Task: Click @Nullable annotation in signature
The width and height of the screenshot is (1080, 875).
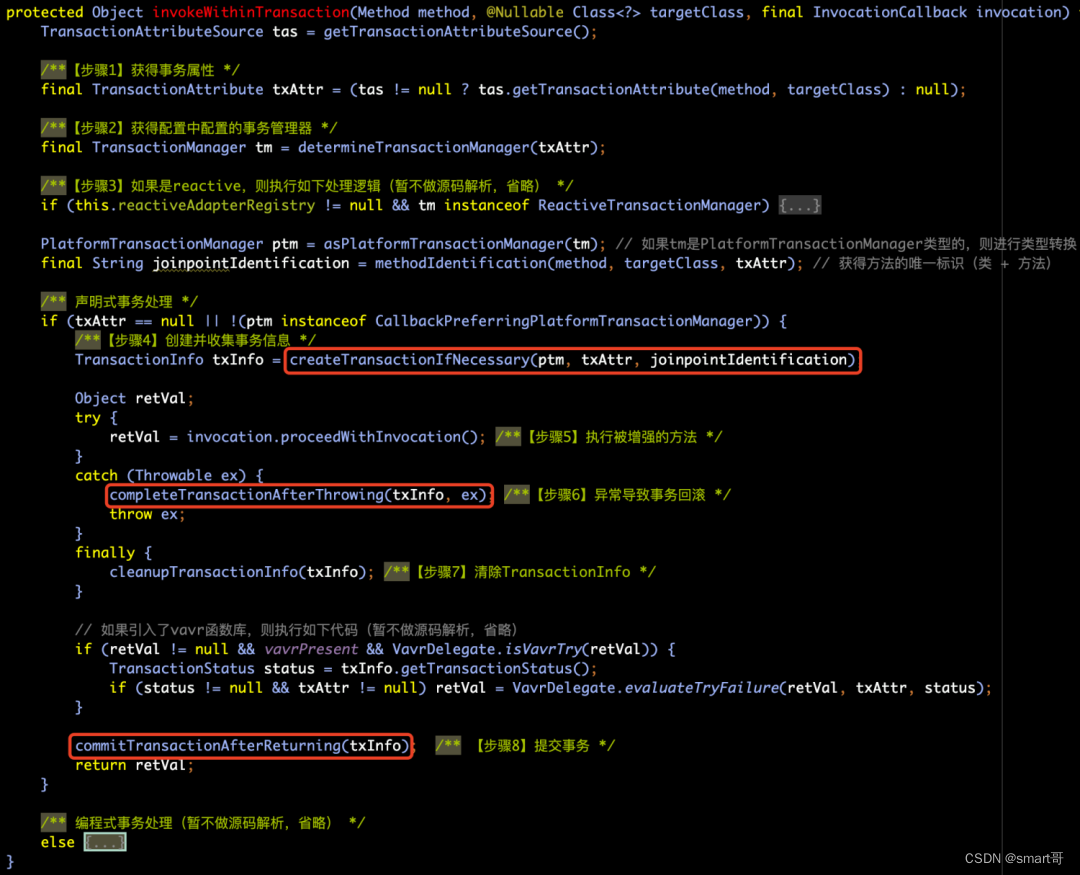Action: click(x=524, y=12)
